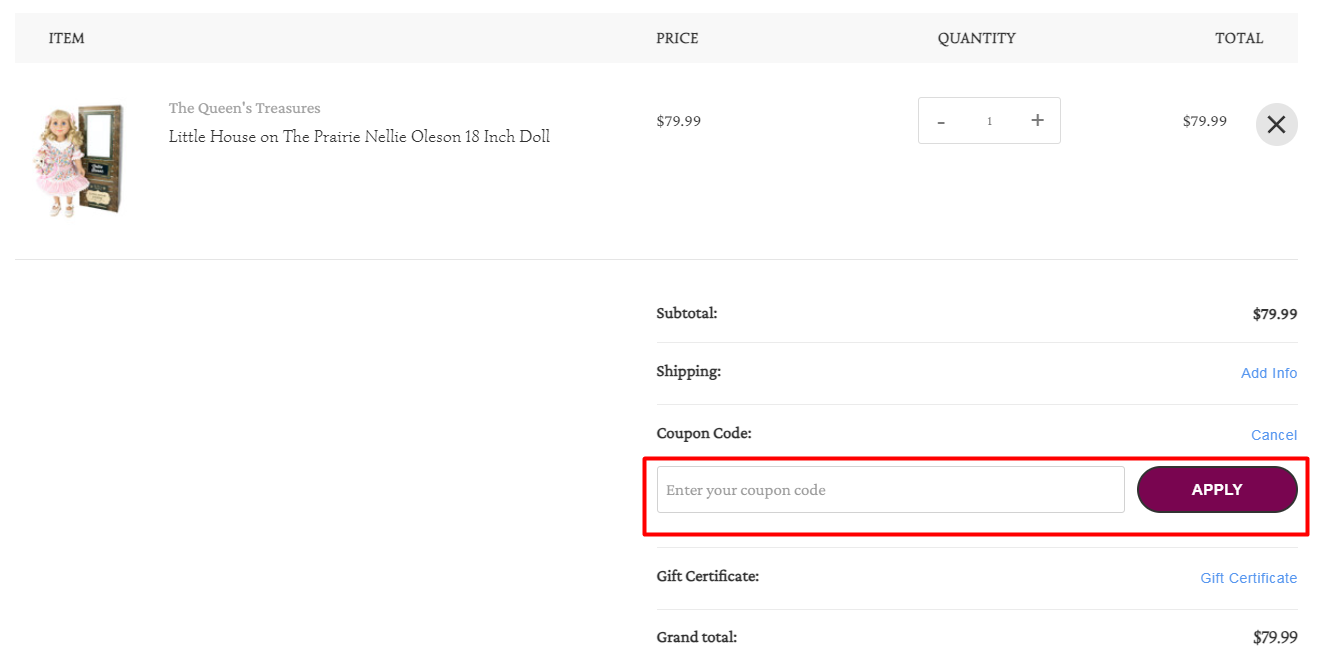
Task: Click the Subtotal label
Action: [x=686, y=313]
